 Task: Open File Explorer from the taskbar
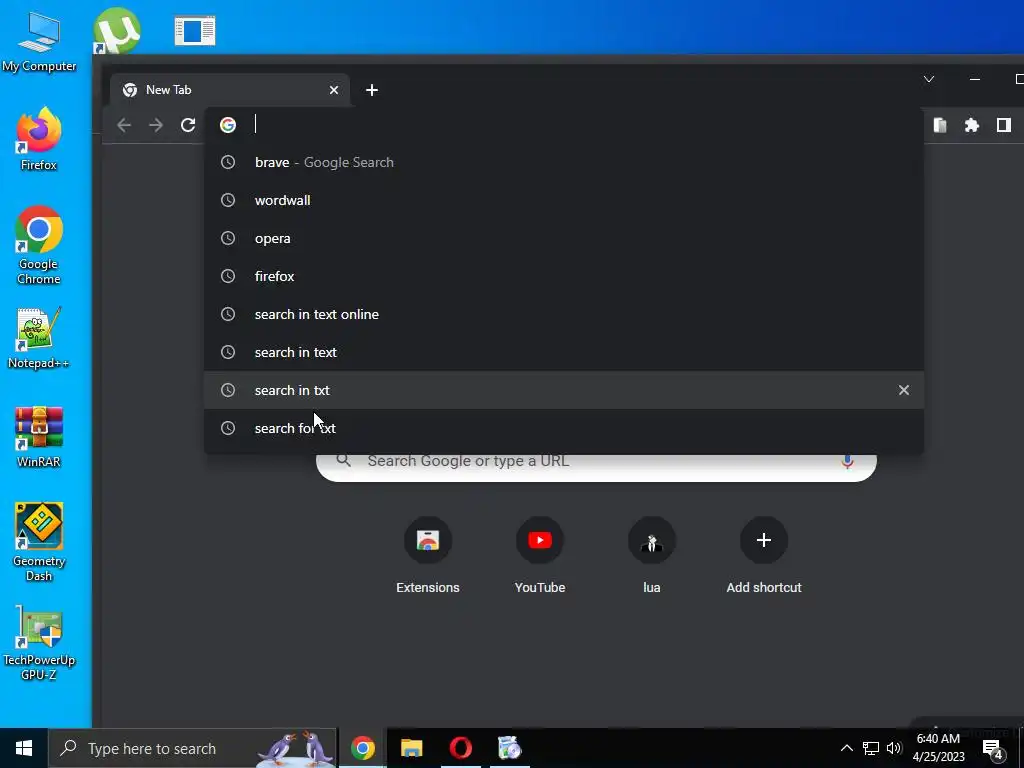tap(411, 748)
